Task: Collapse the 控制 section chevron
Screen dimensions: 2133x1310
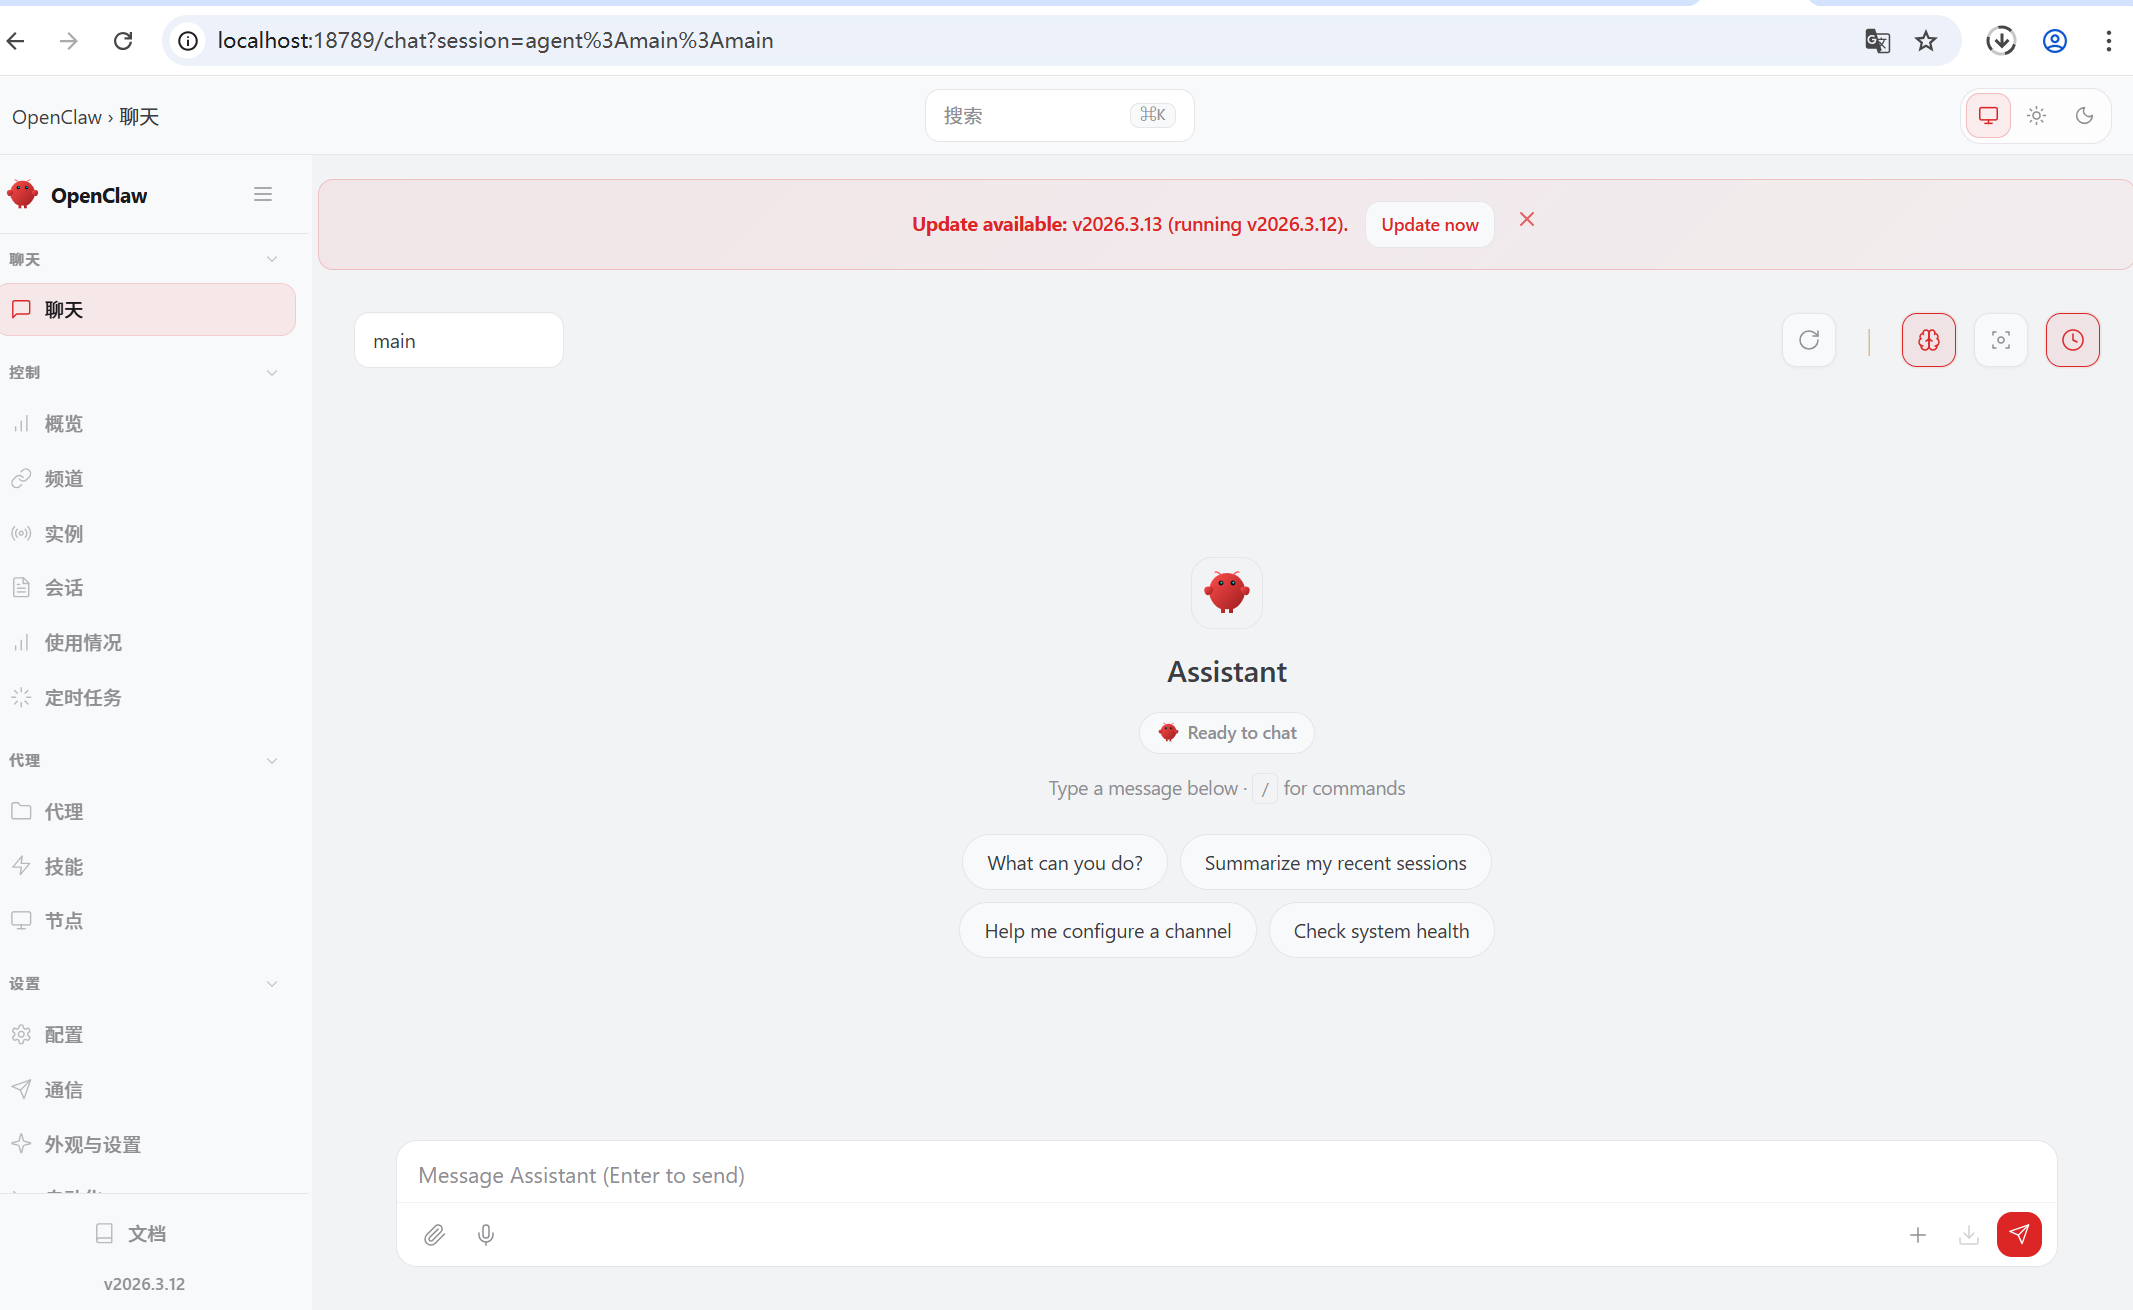Action: click(x=272, y=373)
